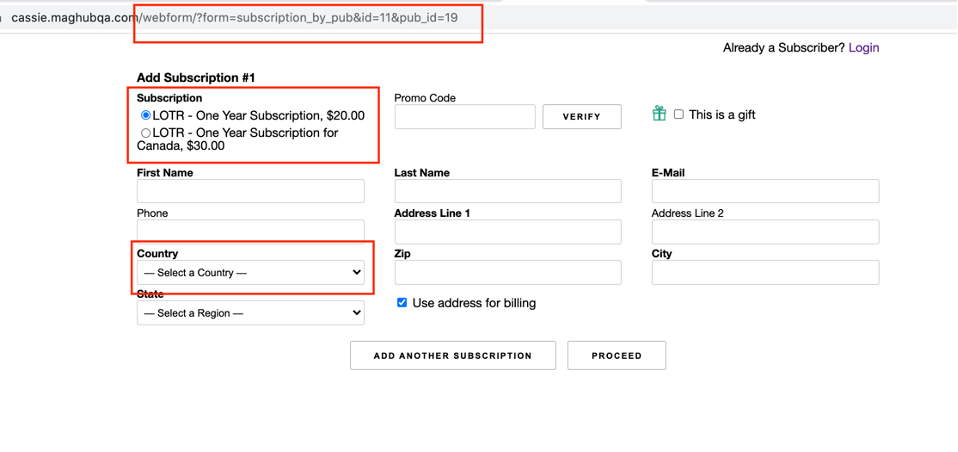The width and height of the screenshot is (958, 452).
Task: Expand the Select a Region dropdown
Action: pos(251,313)
